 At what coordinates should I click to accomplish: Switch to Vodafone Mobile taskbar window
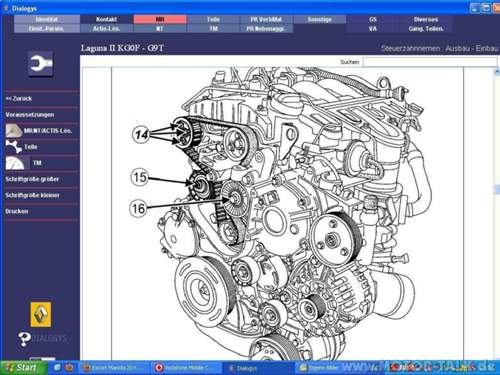(186, 368)
